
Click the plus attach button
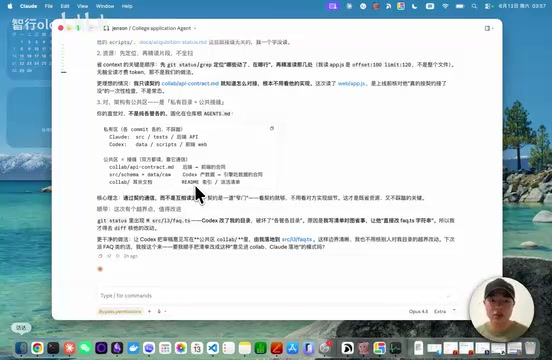[149, 311]
